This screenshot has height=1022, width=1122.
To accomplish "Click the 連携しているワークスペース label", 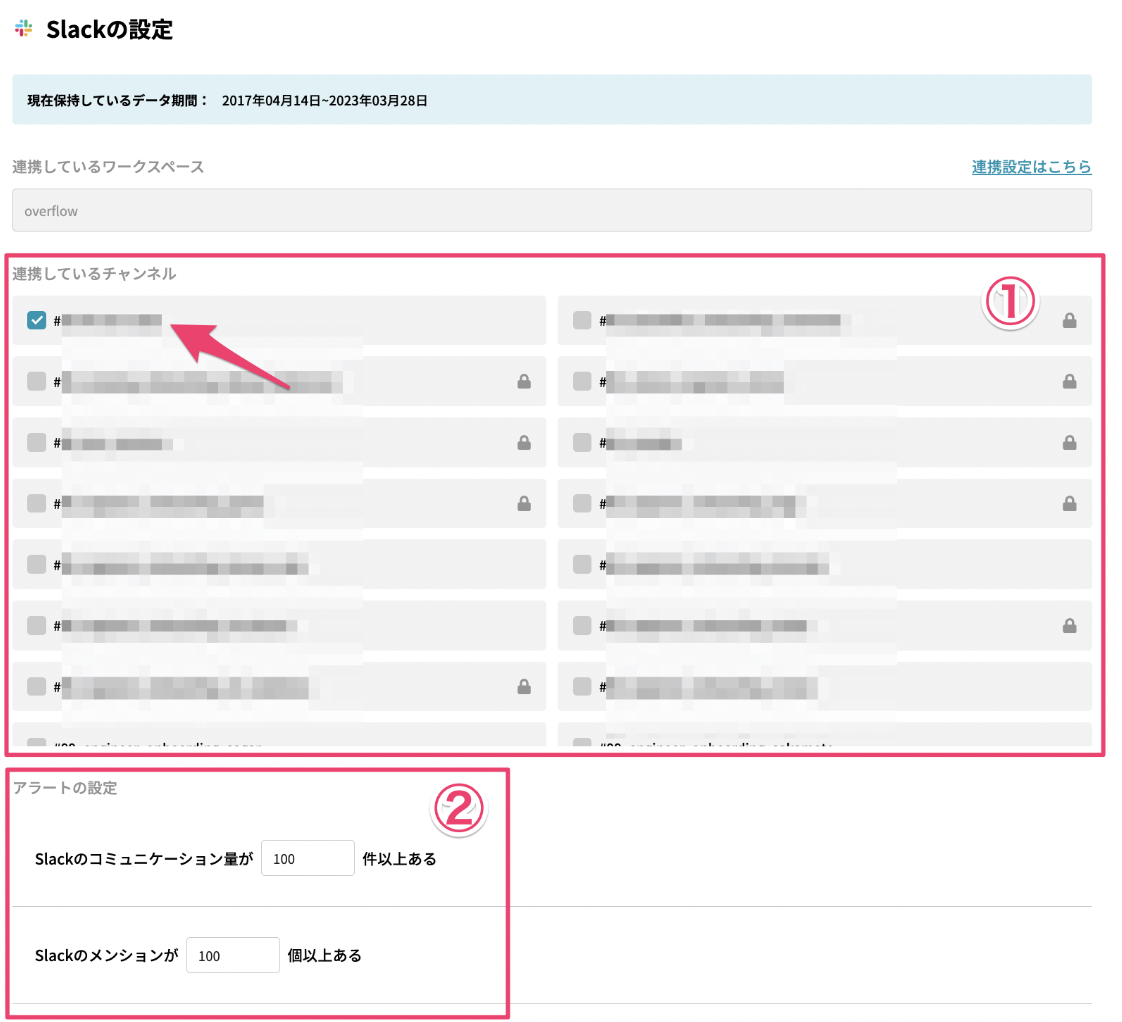I will pyautogui.click(x=108, y=167).
